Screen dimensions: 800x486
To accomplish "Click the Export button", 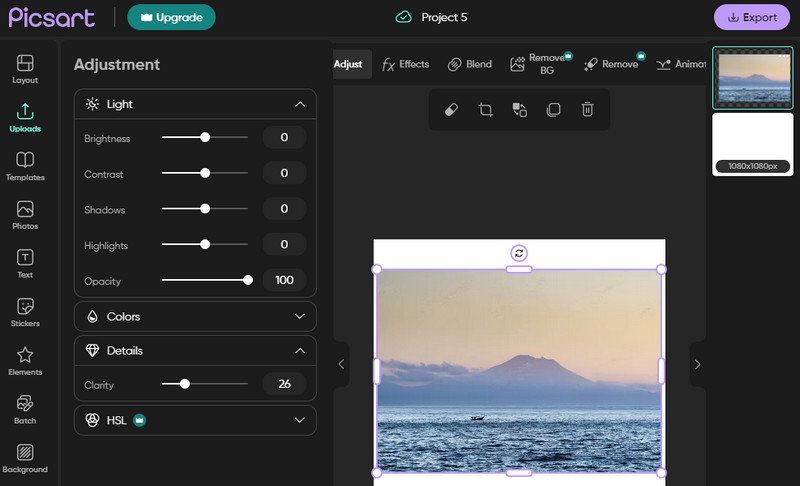I will [751, 17].
